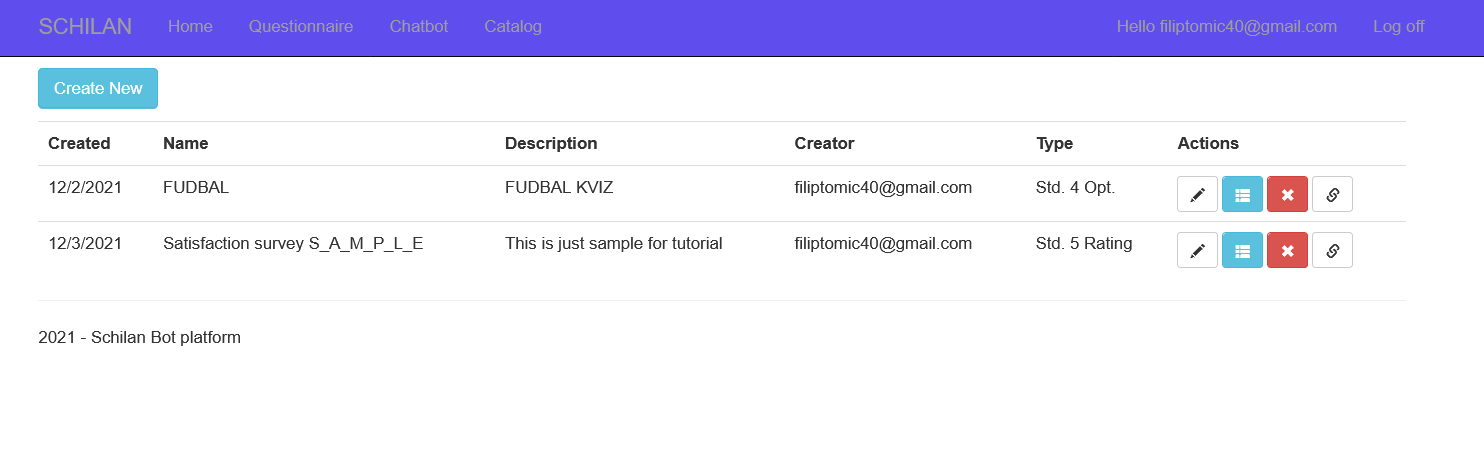Open the Chatbot page in navbar
The width and height of the screenshot is (1484, 474).
point(419,27)
